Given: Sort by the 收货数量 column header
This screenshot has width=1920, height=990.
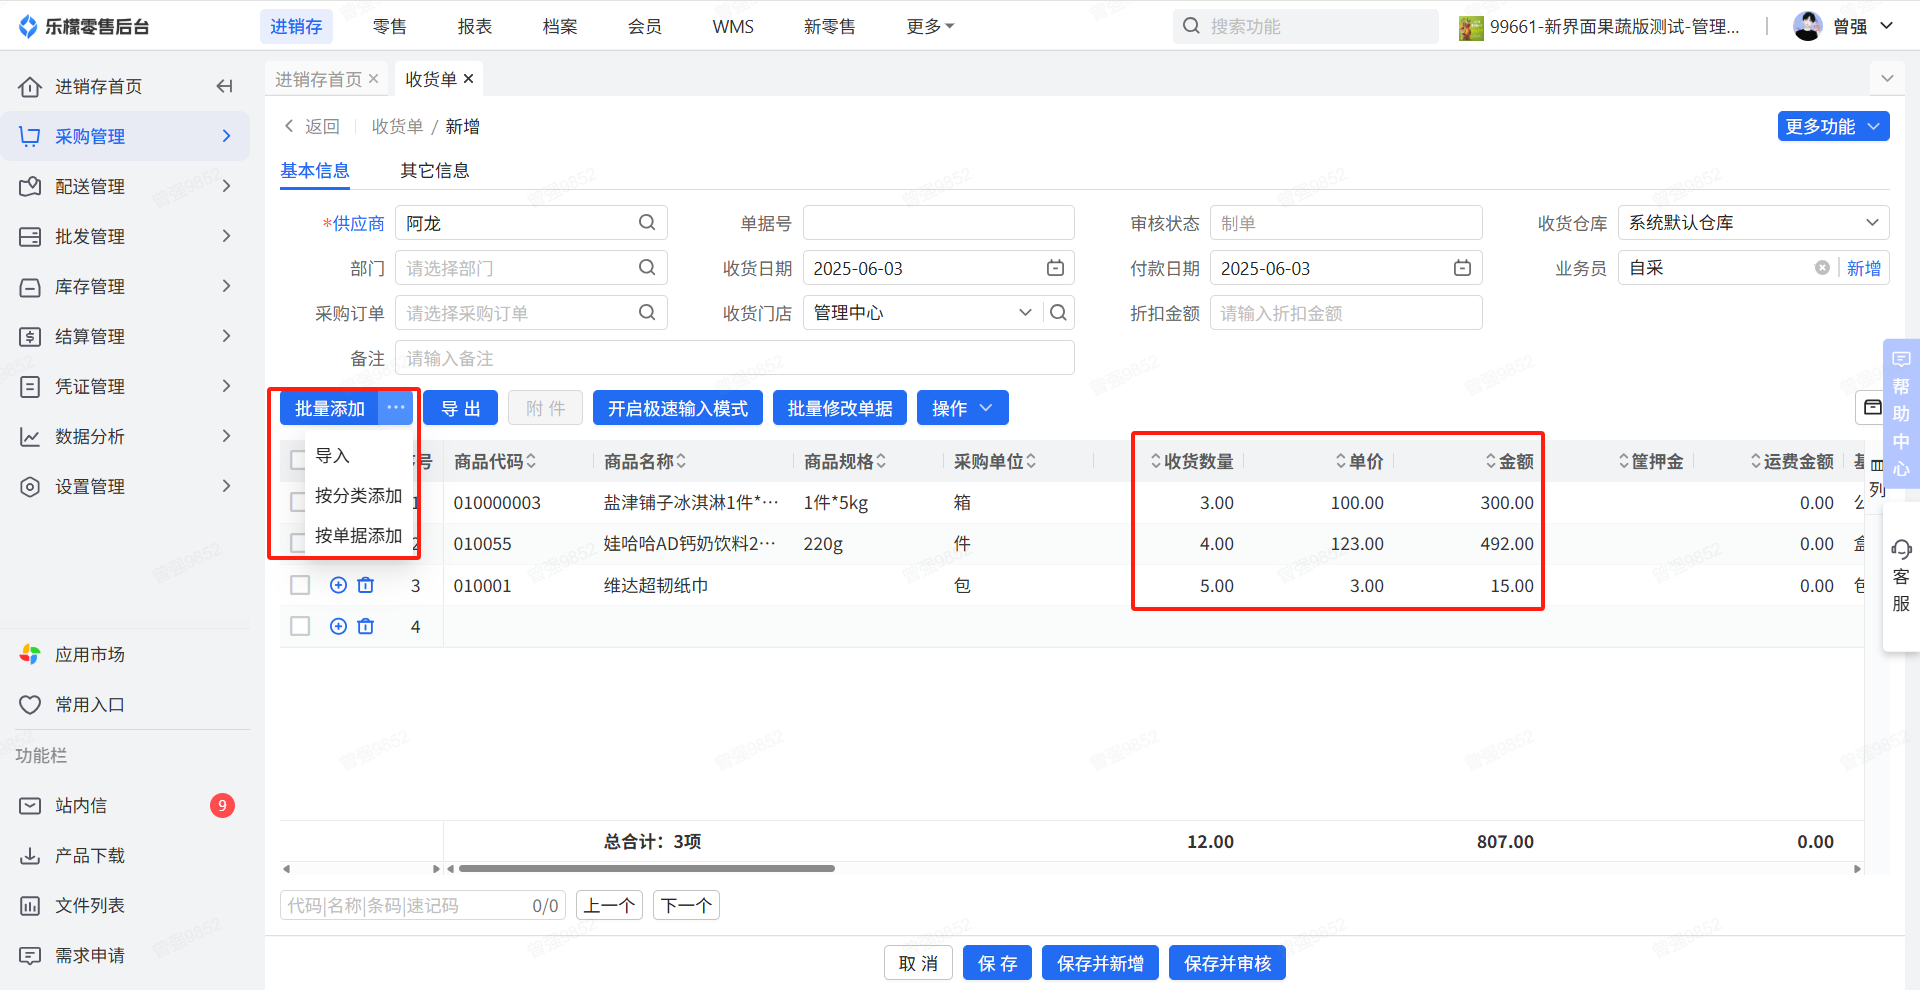Looking at the screenshot, I should (x=1192, y=461).
